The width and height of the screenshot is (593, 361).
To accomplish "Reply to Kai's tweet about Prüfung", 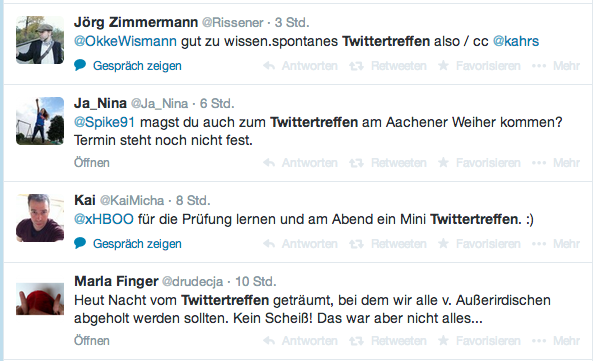I will click(x=300, y=244).
